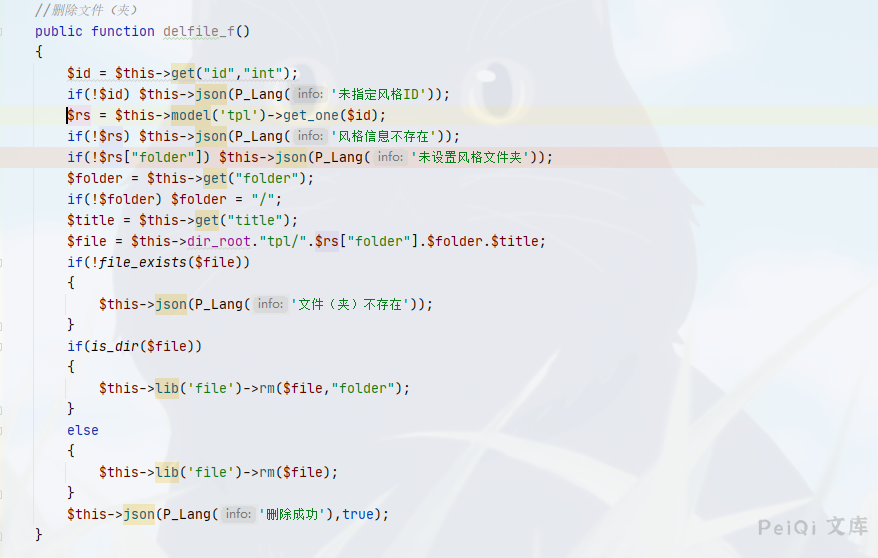Screen dimensions: 878x558
Task: Click the public keyword
Action: 59,31
